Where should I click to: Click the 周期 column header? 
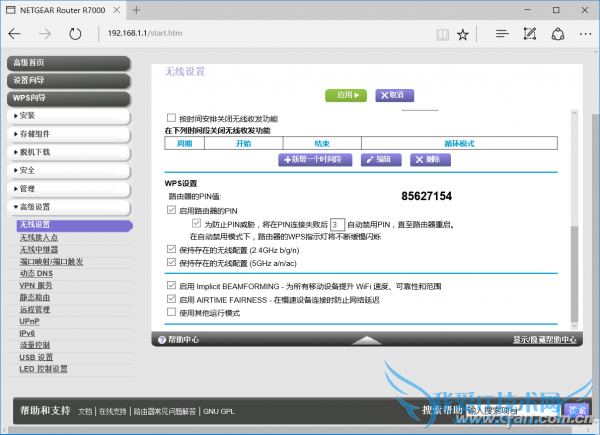[184, 143]
